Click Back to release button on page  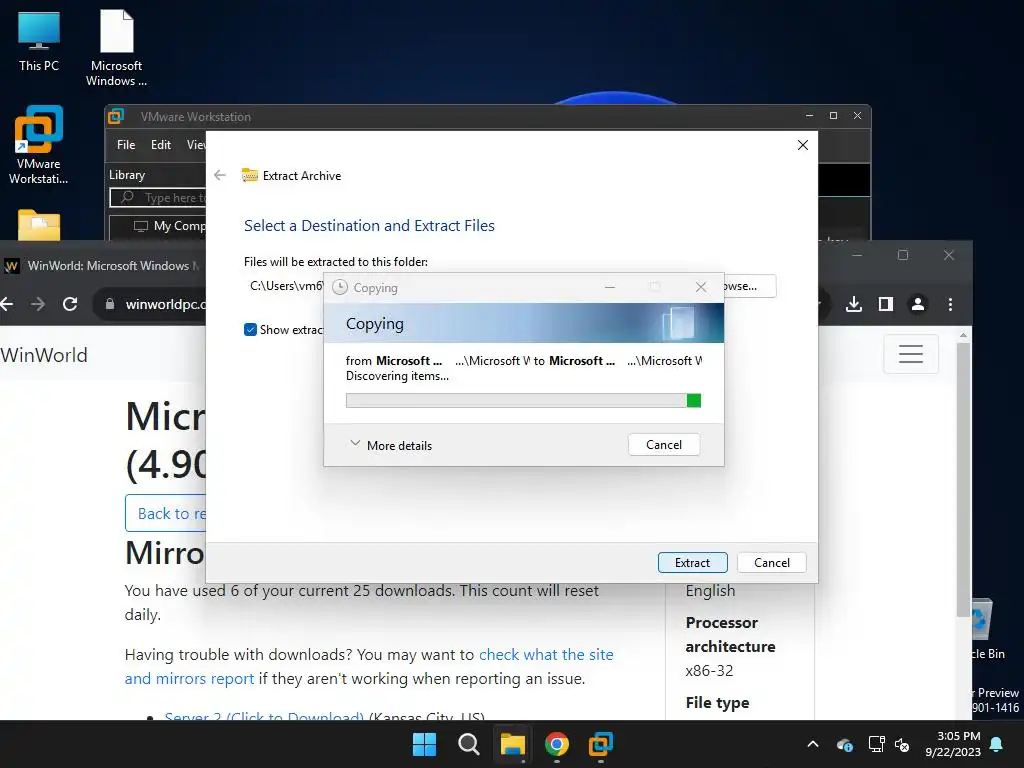tap(166, 513)
